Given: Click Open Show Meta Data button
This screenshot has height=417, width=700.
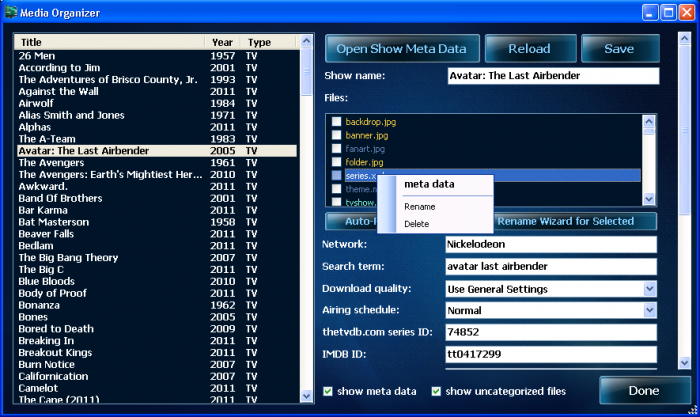Looking at the screenshot, I should [x=402, y=48].
